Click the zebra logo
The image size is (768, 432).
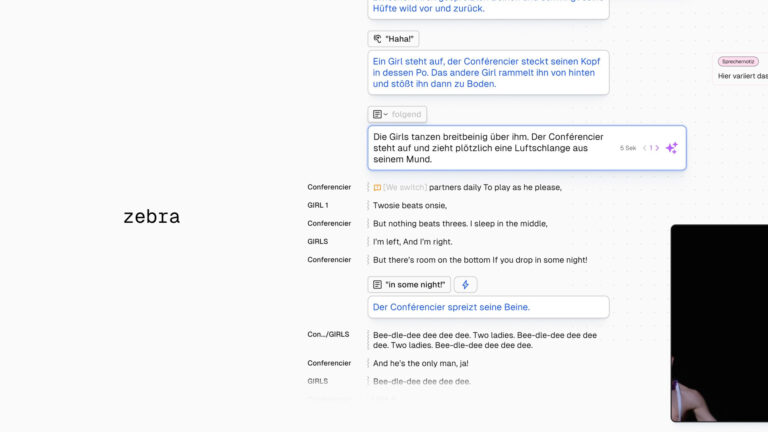click(151, 216)
